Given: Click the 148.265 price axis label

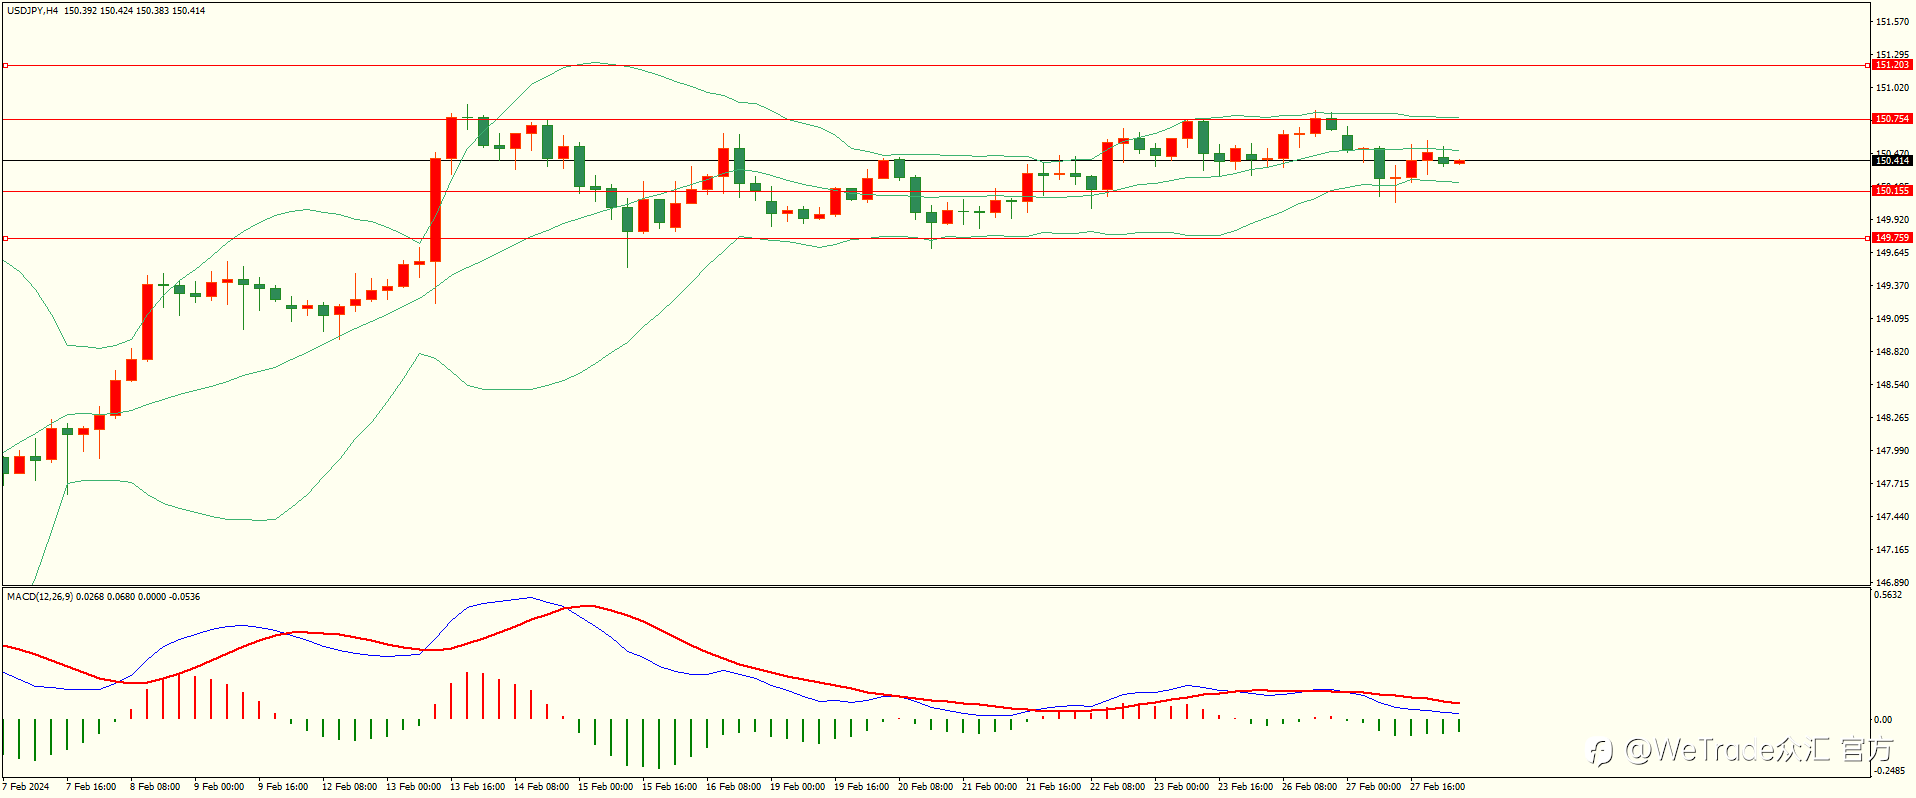Looking at the screenshot, I should click(x=1892, y=418).
